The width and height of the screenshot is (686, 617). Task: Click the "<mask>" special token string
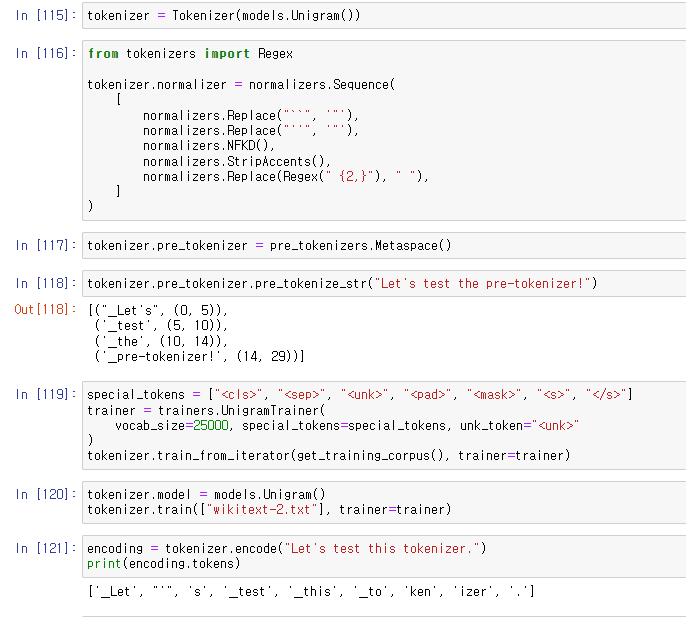(494, 395)
